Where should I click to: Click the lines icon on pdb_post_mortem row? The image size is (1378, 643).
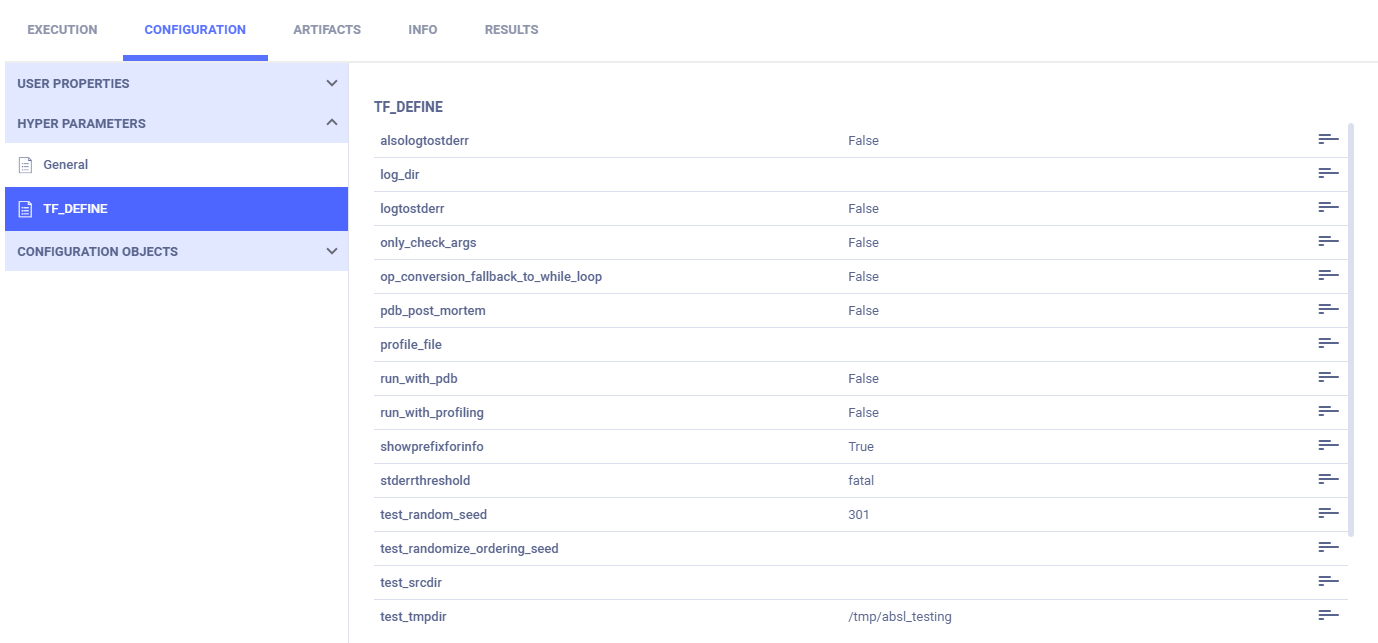pos(1328,310)
